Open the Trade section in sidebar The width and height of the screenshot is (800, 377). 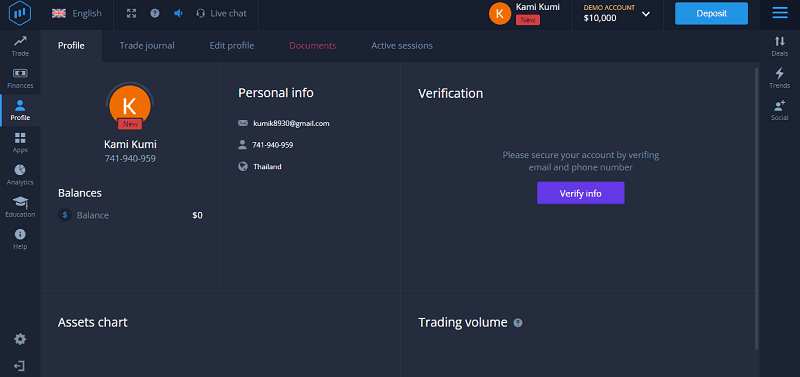point(20,45)
